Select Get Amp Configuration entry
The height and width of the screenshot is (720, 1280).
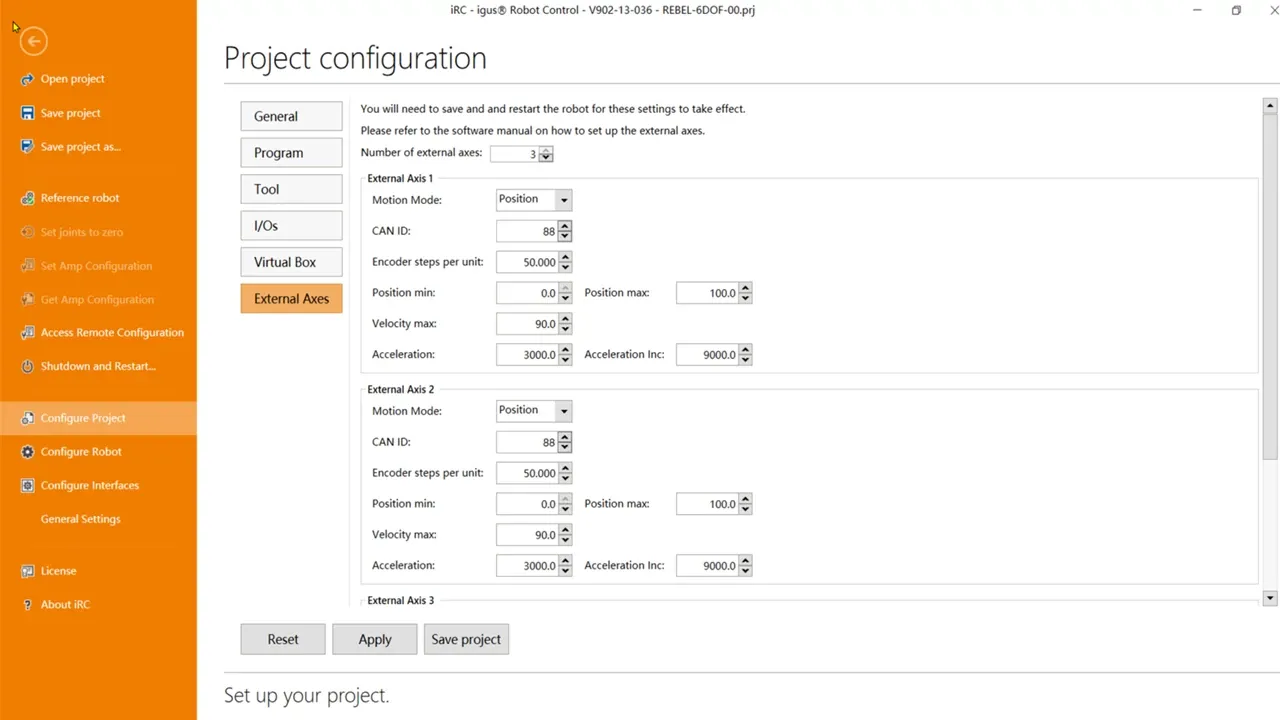click(97, 300)
